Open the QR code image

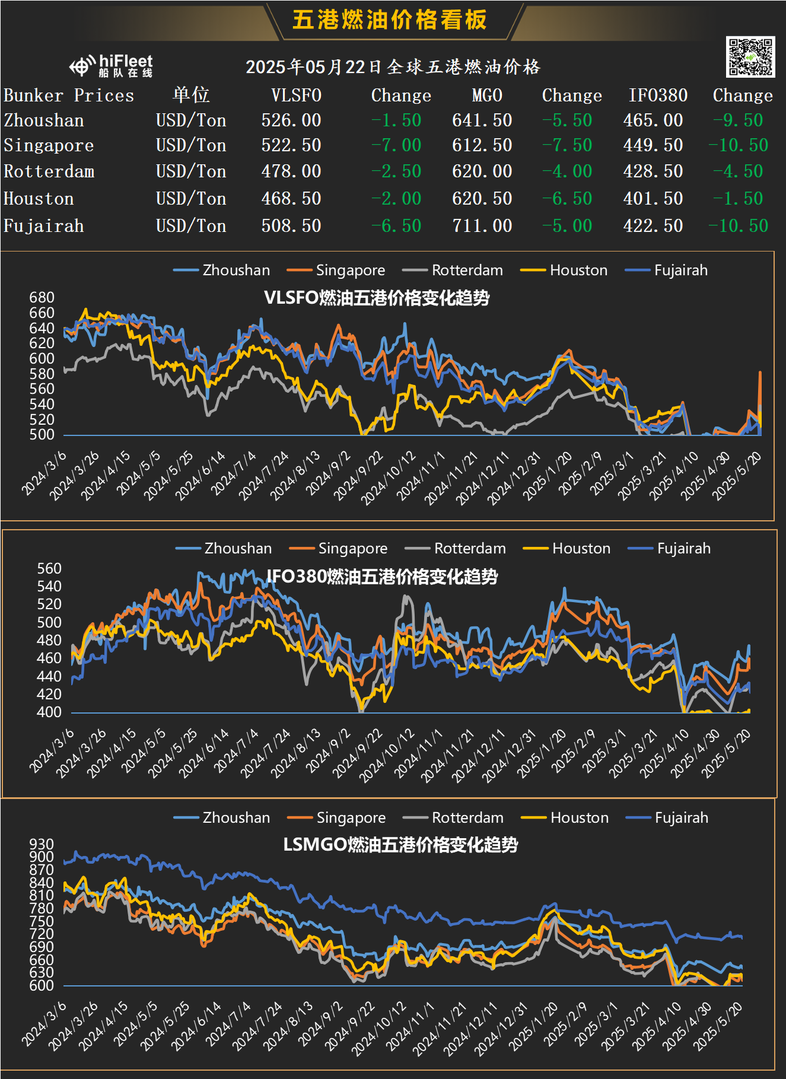pos(750,57)
